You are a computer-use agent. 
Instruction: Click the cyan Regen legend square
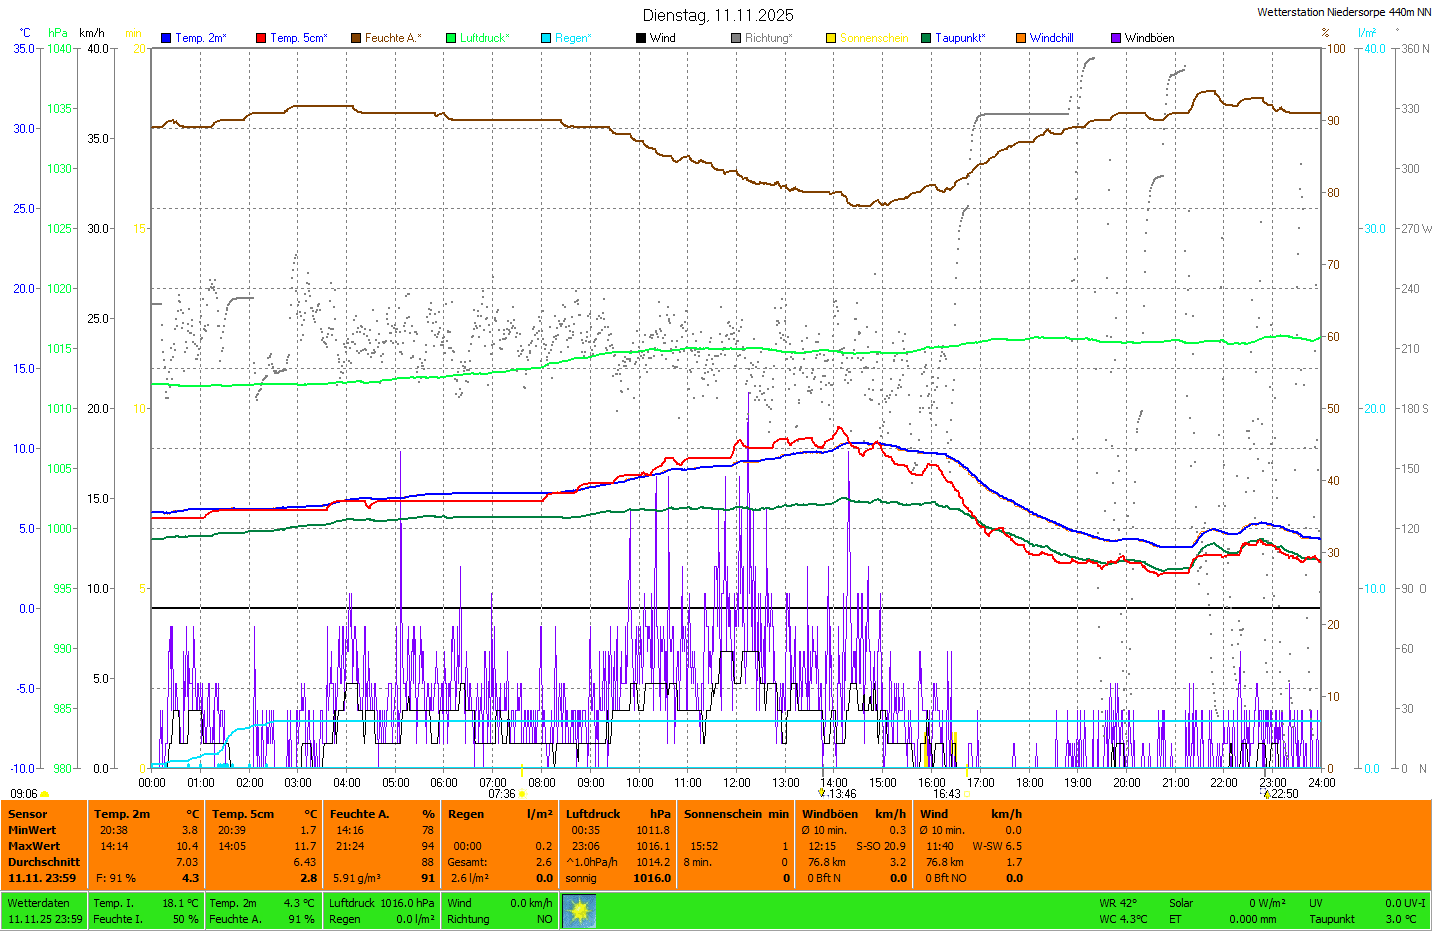pos(546,38)
